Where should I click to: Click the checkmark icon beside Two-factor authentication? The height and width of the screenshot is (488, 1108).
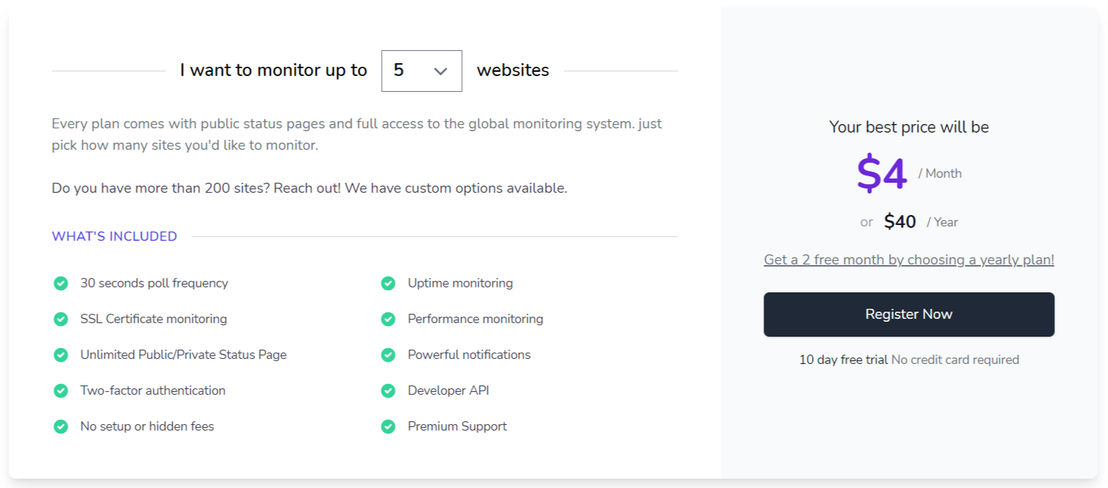(x=61, y=391)
